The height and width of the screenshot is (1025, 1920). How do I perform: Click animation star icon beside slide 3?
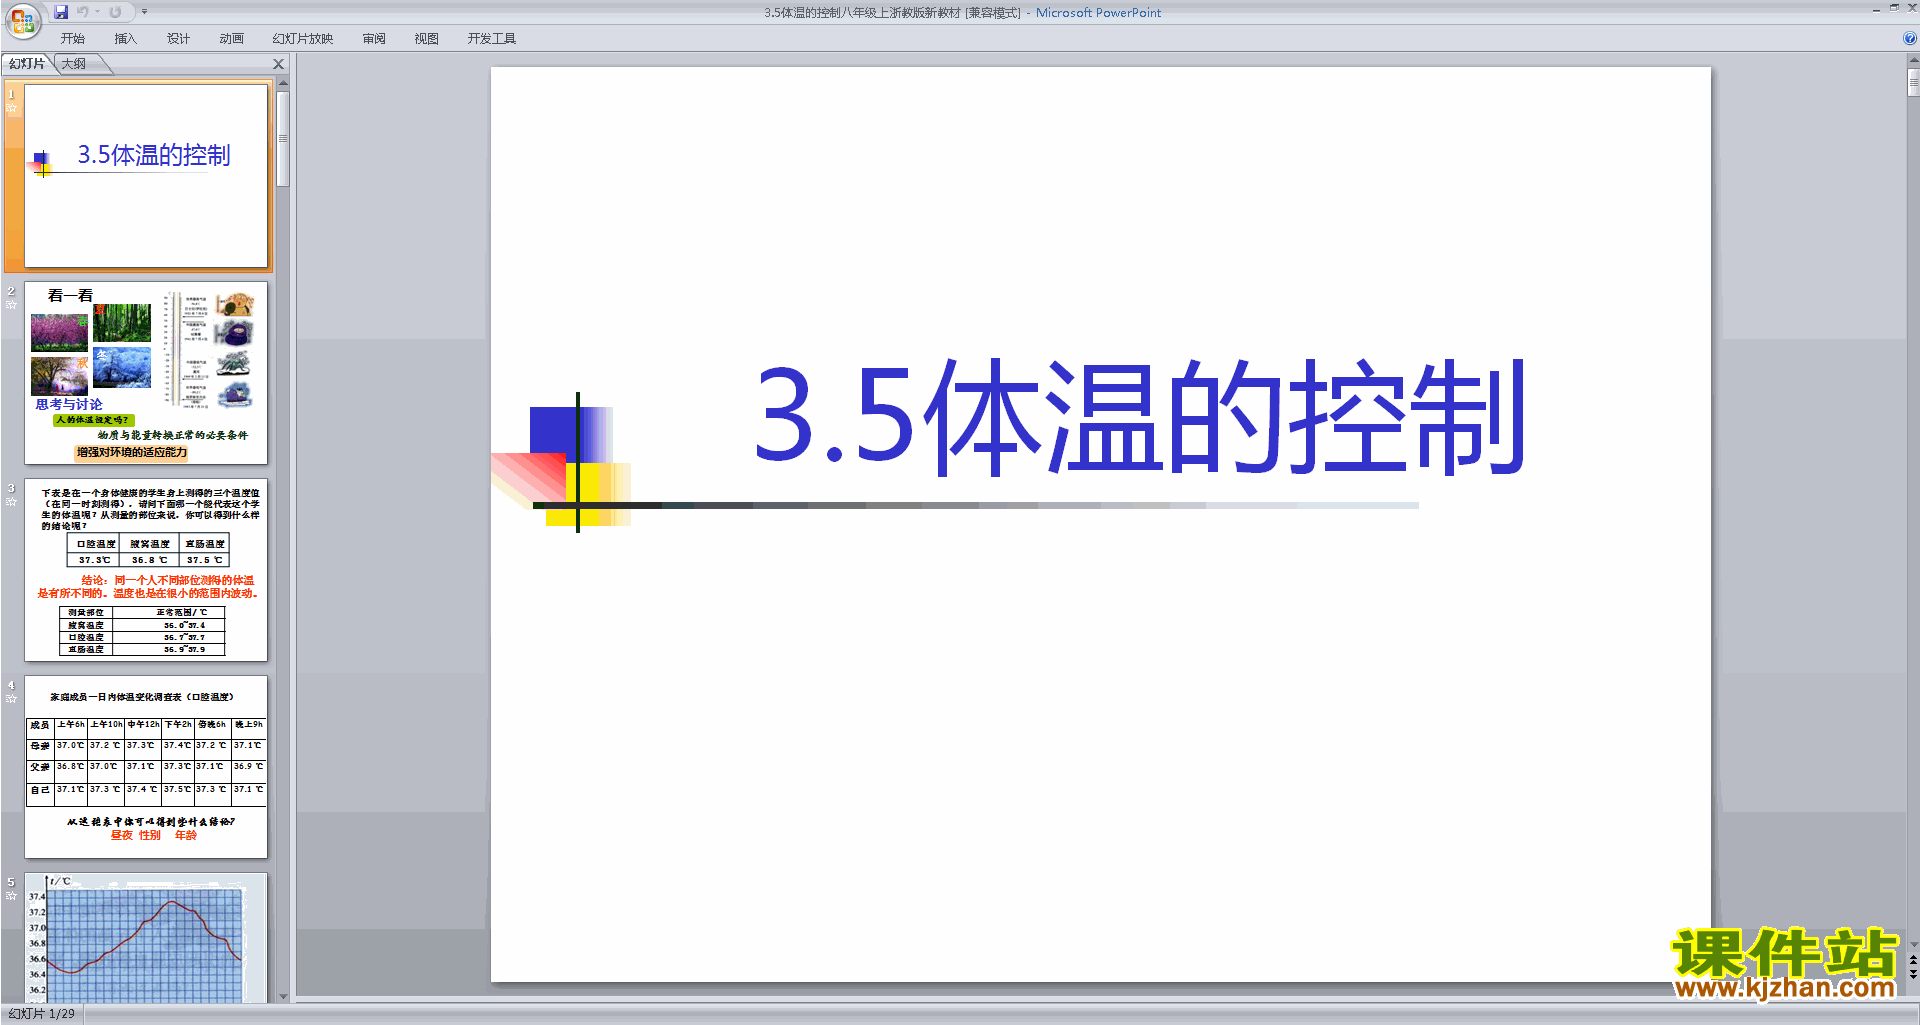click(x=11, y=502)
